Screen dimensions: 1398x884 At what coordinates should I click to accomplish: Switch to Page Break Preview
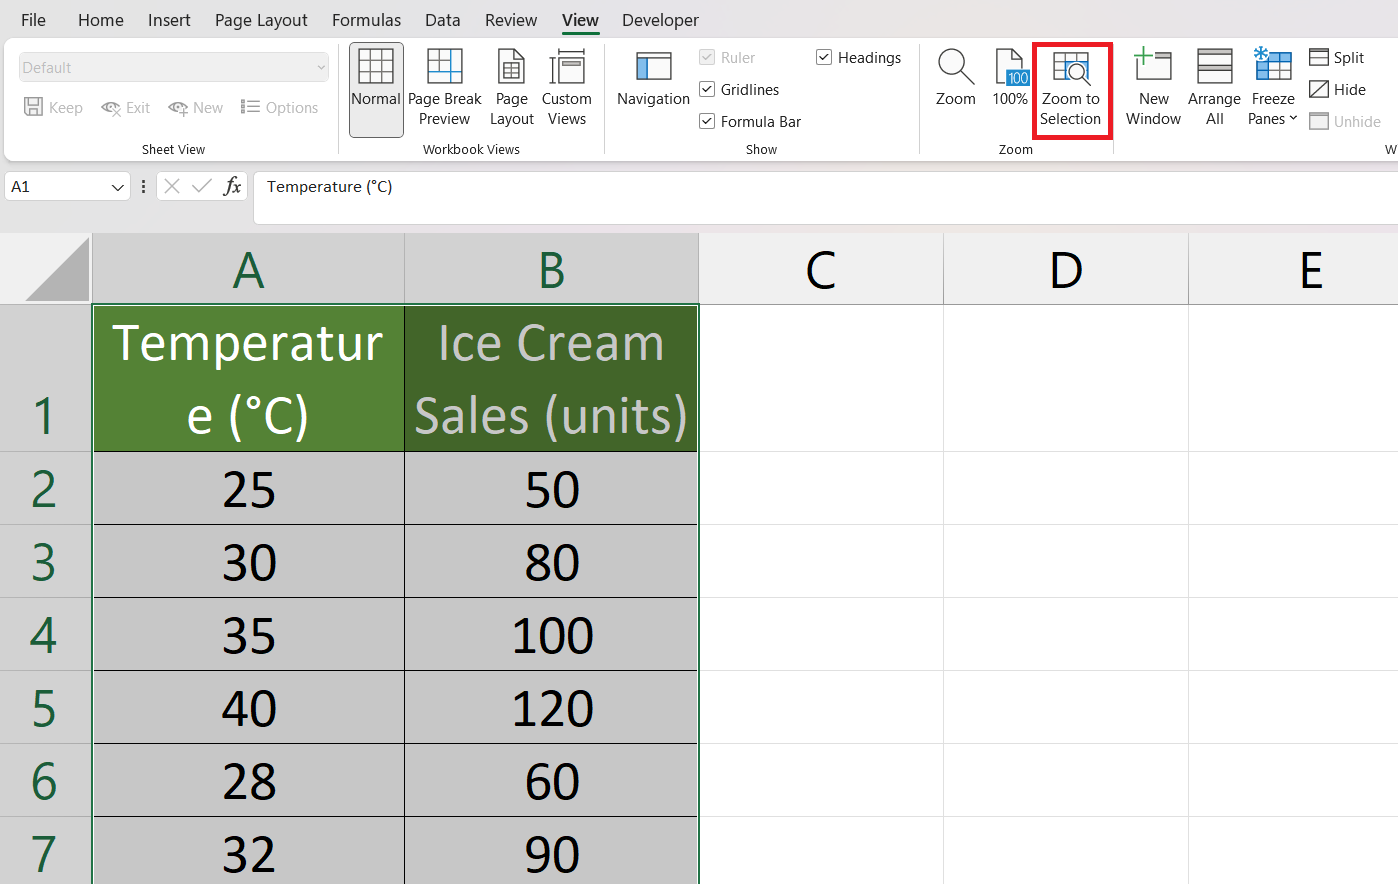point(445,89)
